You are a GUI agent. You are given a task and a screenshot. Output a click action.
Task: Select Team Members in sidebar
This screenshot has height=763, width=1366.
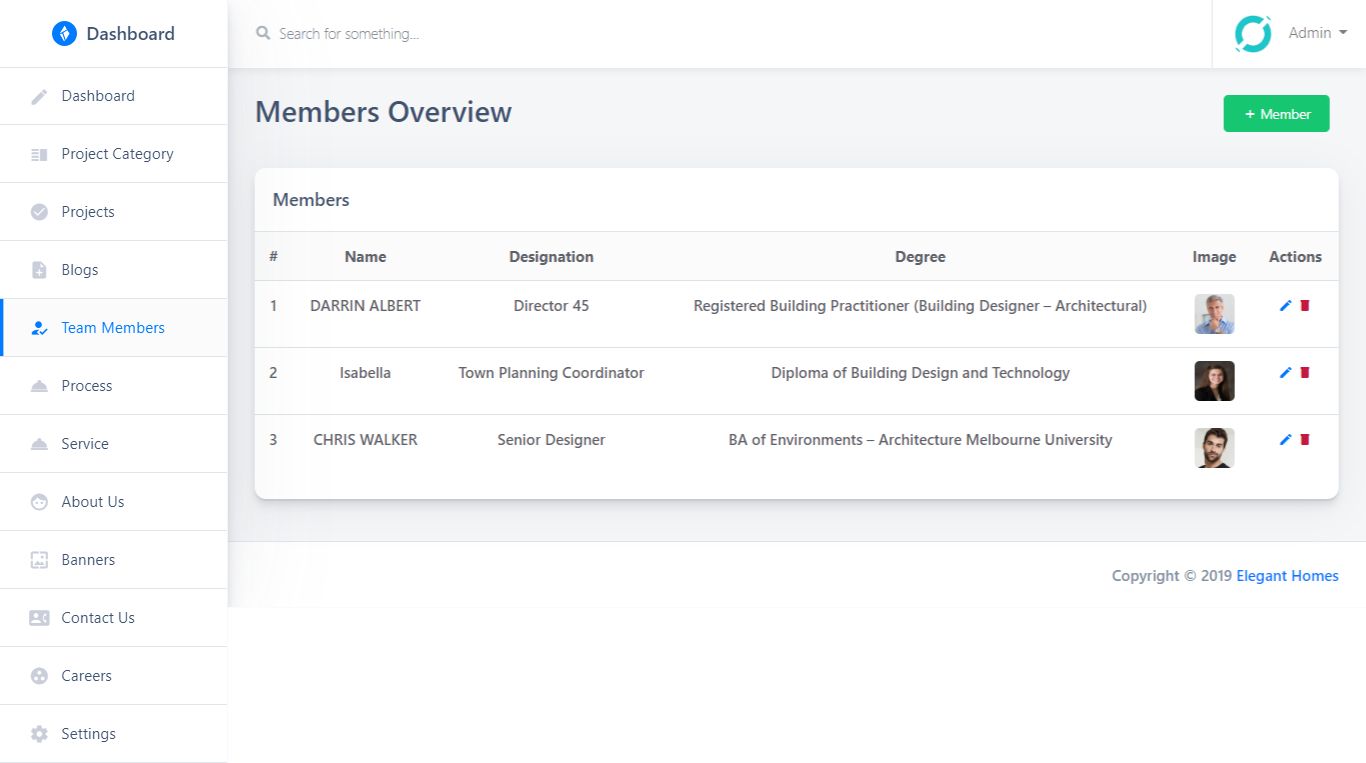tap(113, 328)
